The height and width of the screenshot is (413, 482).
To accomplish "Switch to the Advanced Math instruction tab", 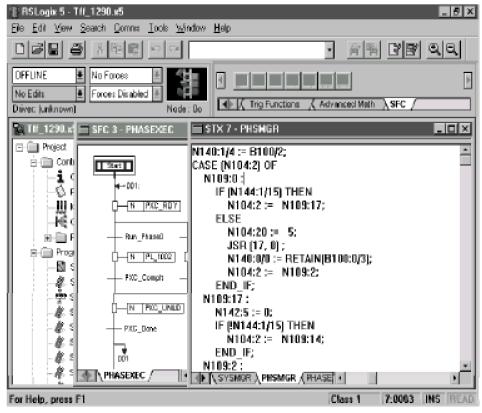I will 347,104.
